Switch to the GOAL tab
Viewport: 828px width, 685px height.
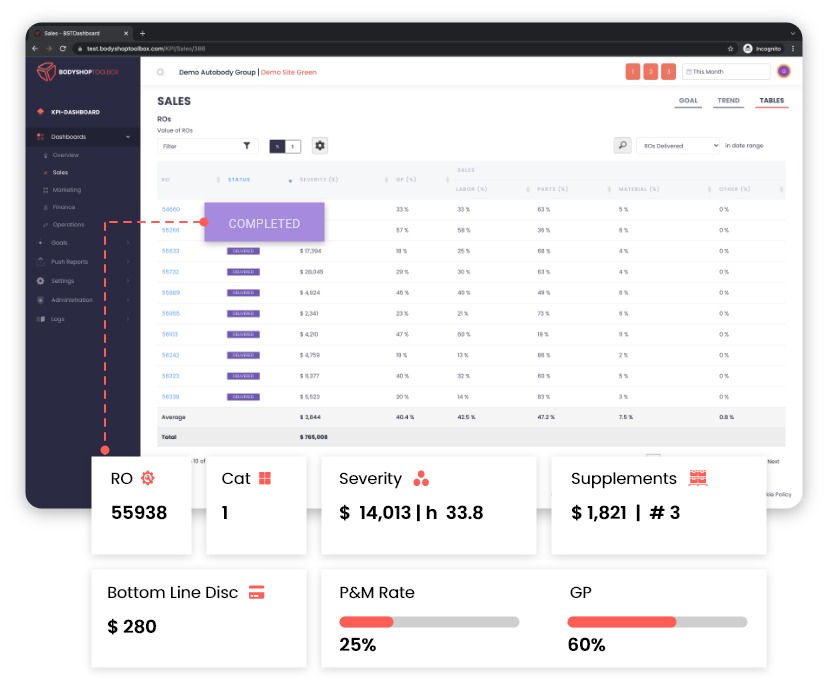(688, 101)
